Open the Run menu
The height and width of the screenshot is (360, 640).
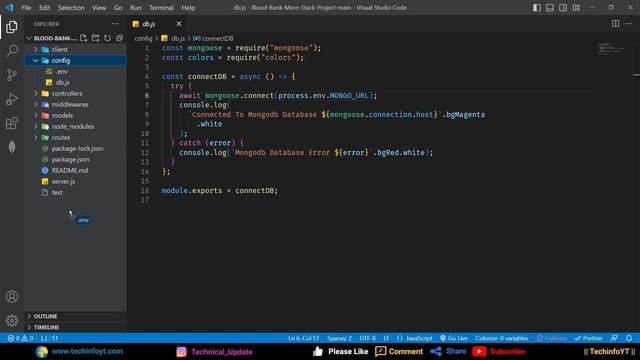click(x=136, y=8)
